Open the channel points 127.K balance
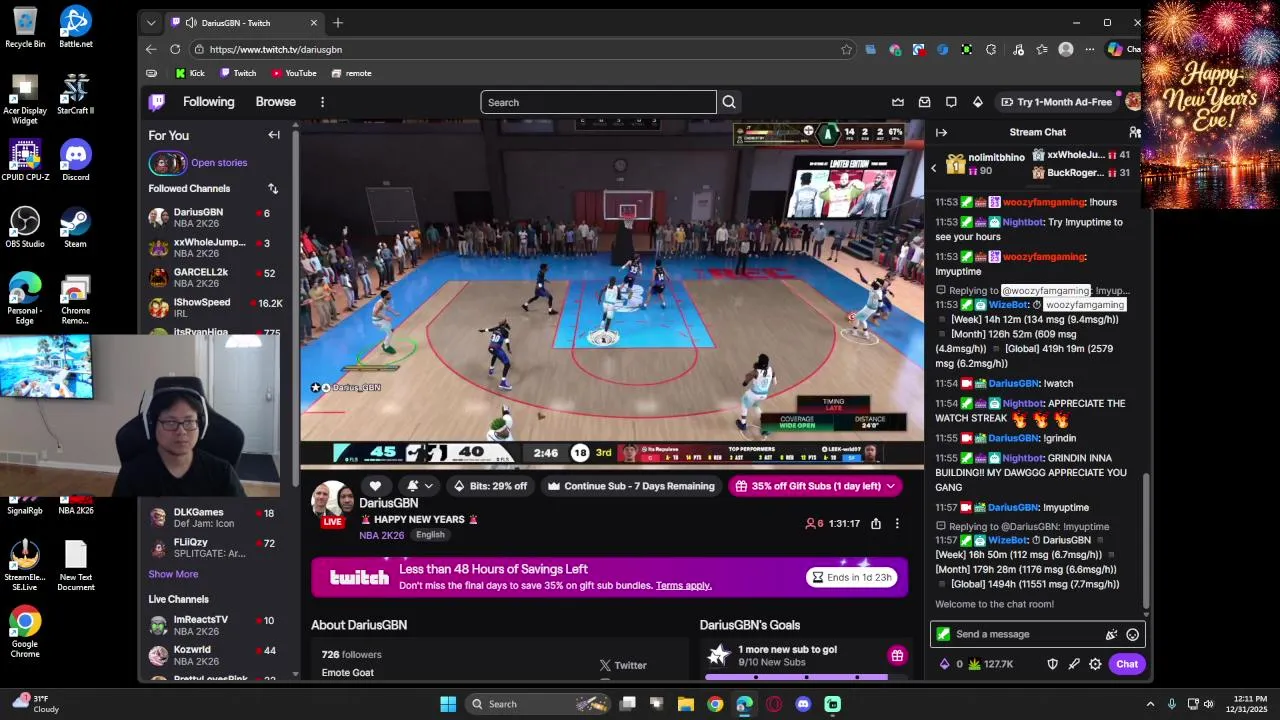The height and width of the screenshot is (720, 1280). pyautogui.click(x=990, y=664)
